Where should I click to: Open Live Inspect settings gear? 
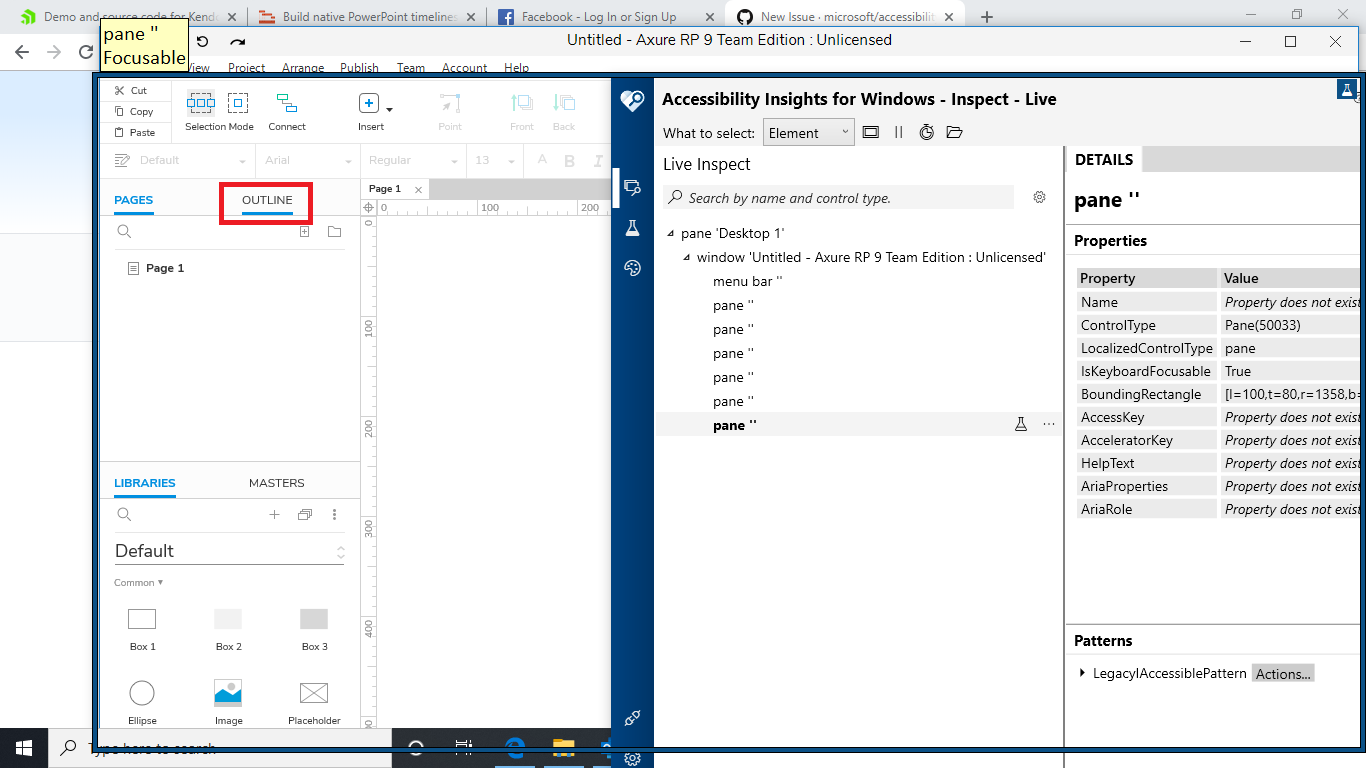(x=1039, y=198)
